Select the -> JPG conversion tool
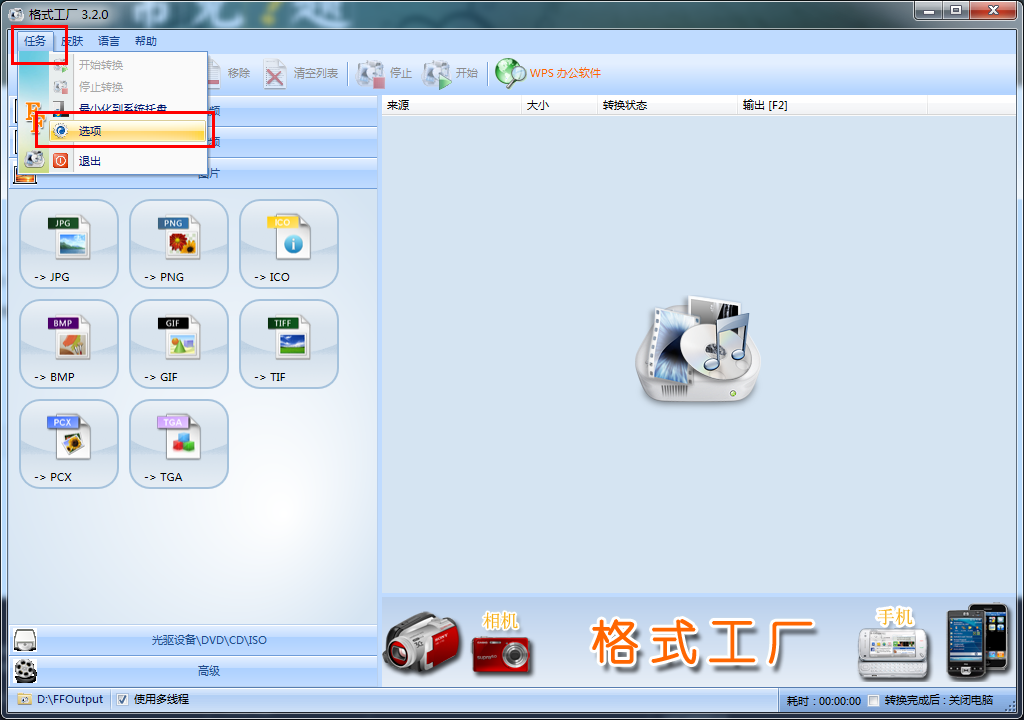Image resolution: width=1024 pixels, height=720 pixels. click(68, 243)
